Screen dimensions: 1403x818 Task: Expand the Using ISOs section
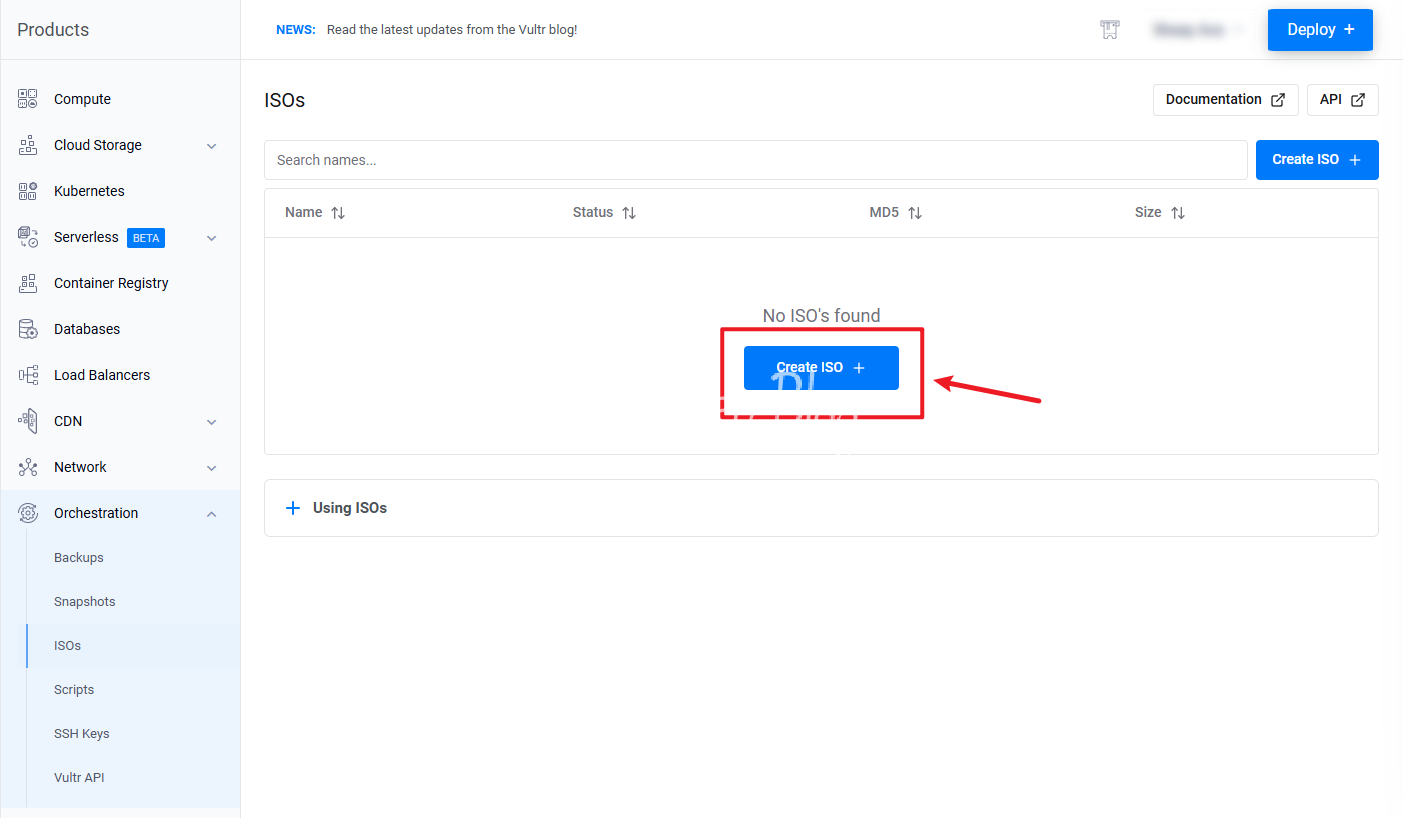[x=821, y=508]
